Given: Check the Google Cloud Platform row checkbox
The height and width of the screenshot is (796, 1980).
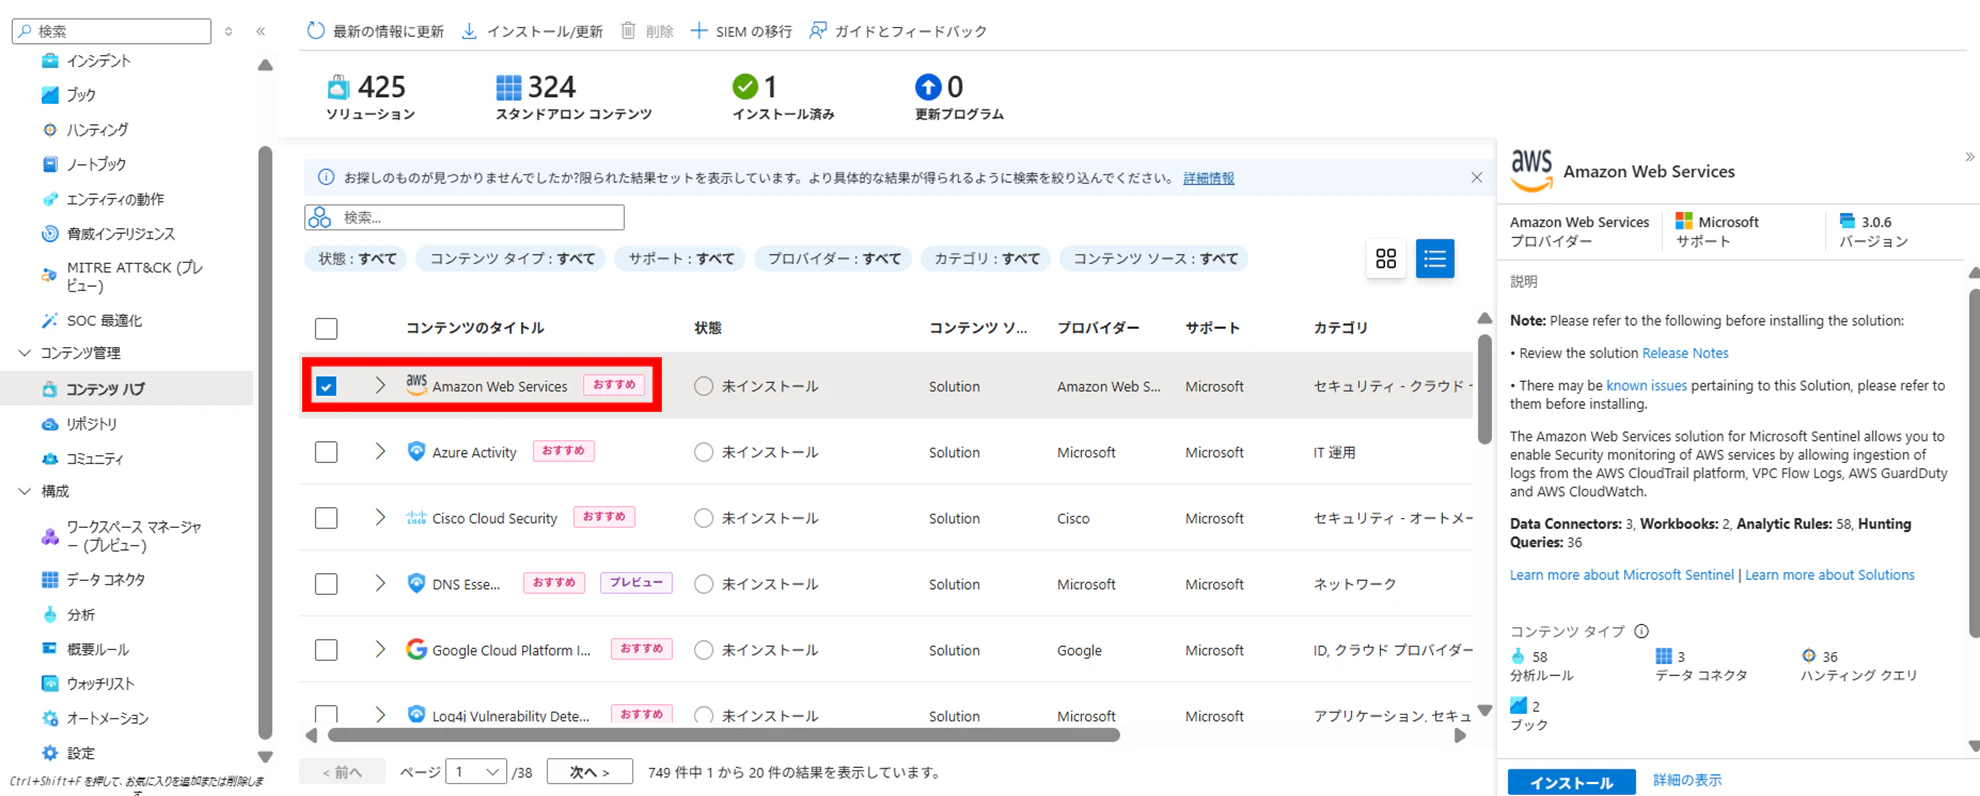Looking at the screenshot, I should click(326, 650).
